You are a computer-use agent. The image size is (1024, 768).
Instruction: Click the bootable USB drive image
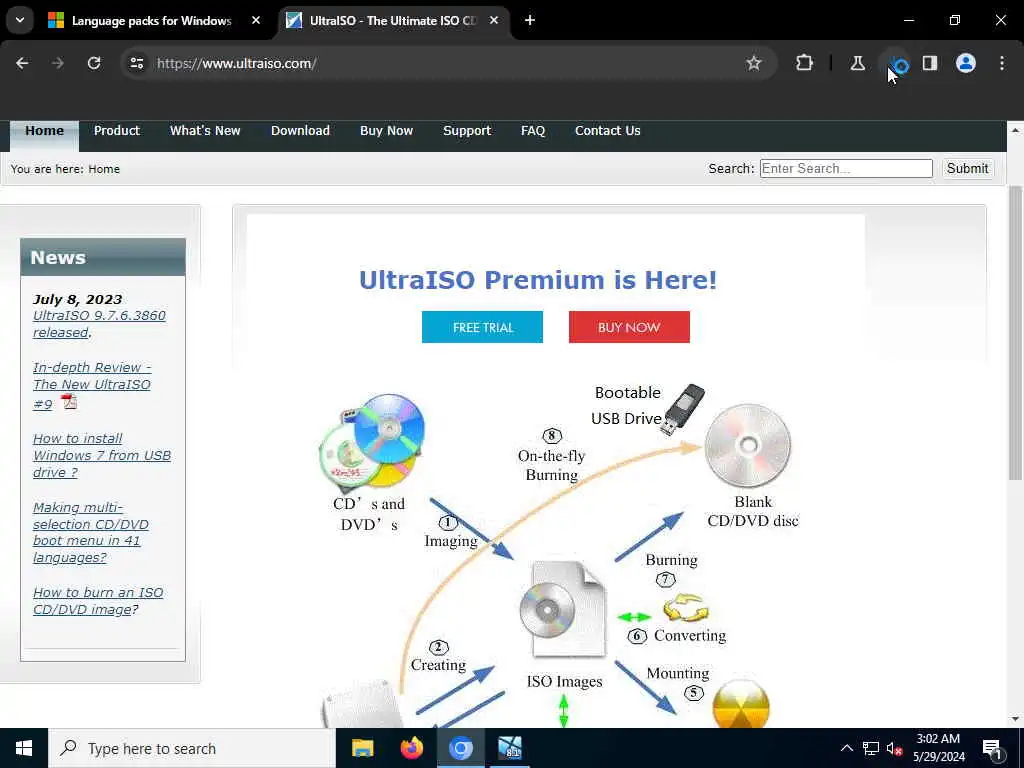point(682,409)
